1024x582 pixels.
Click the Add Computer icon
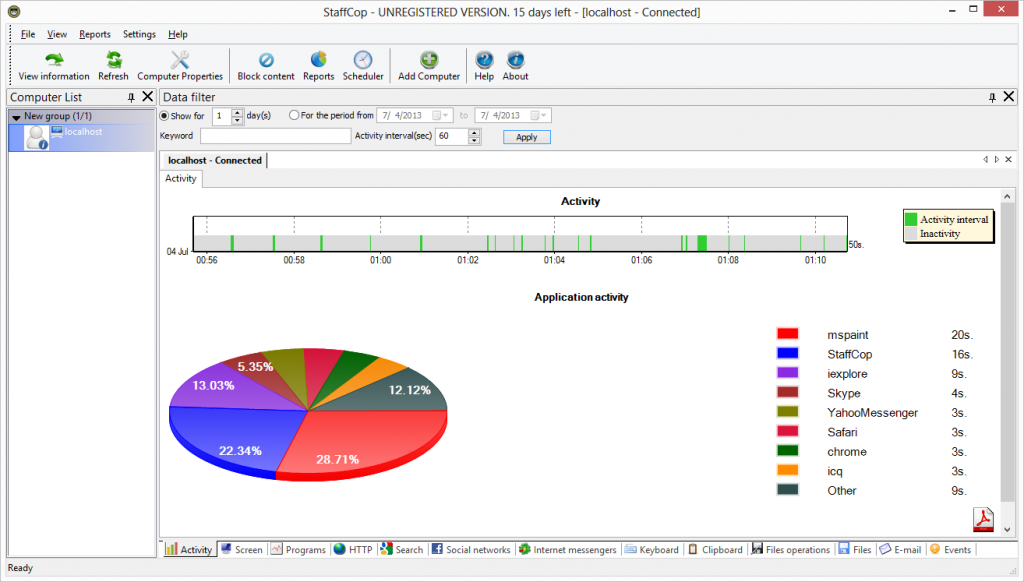click(x=429, y=60)
